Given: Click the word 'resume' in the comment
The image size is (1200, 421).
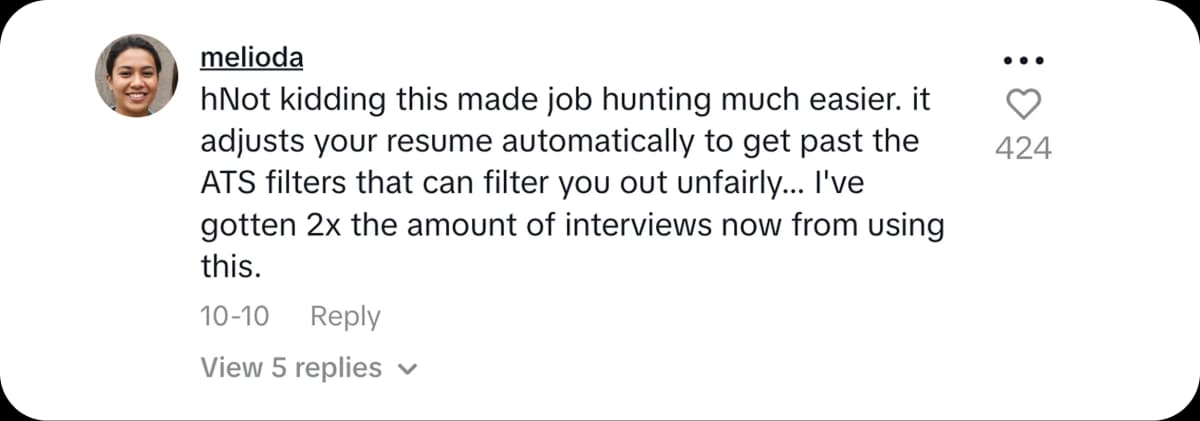Looking at the screenshot, I should [411, 142].
